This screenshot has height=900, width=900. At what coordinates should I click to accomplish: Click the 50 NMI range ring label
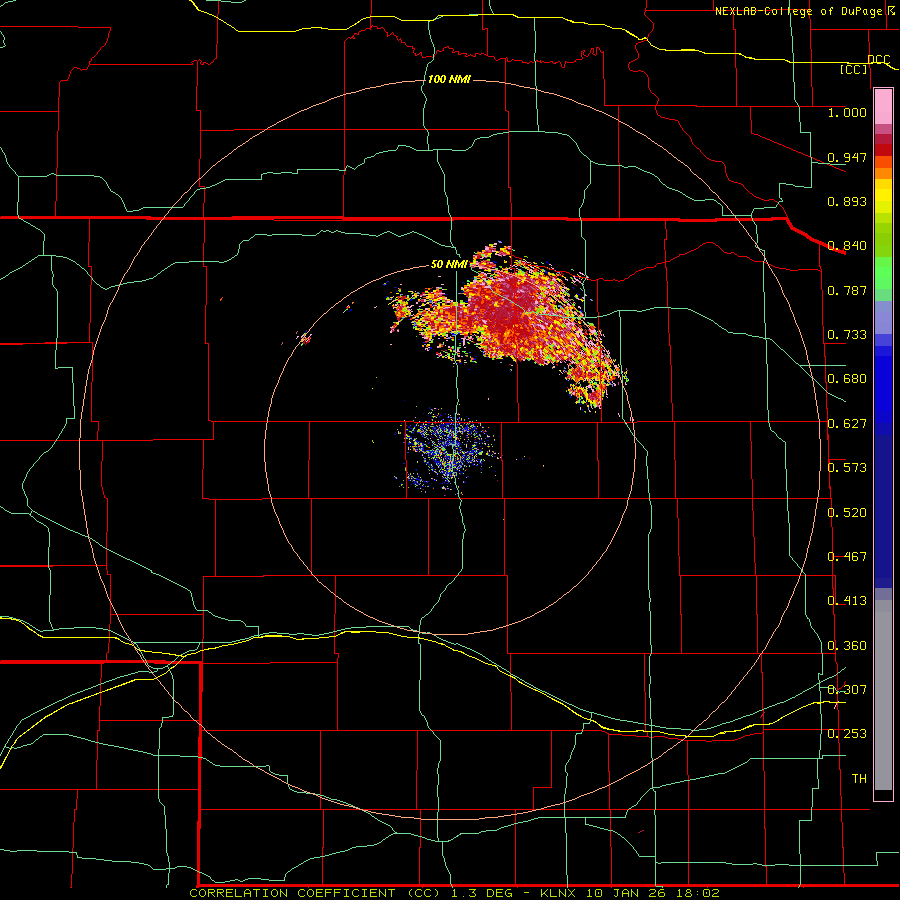449,264
